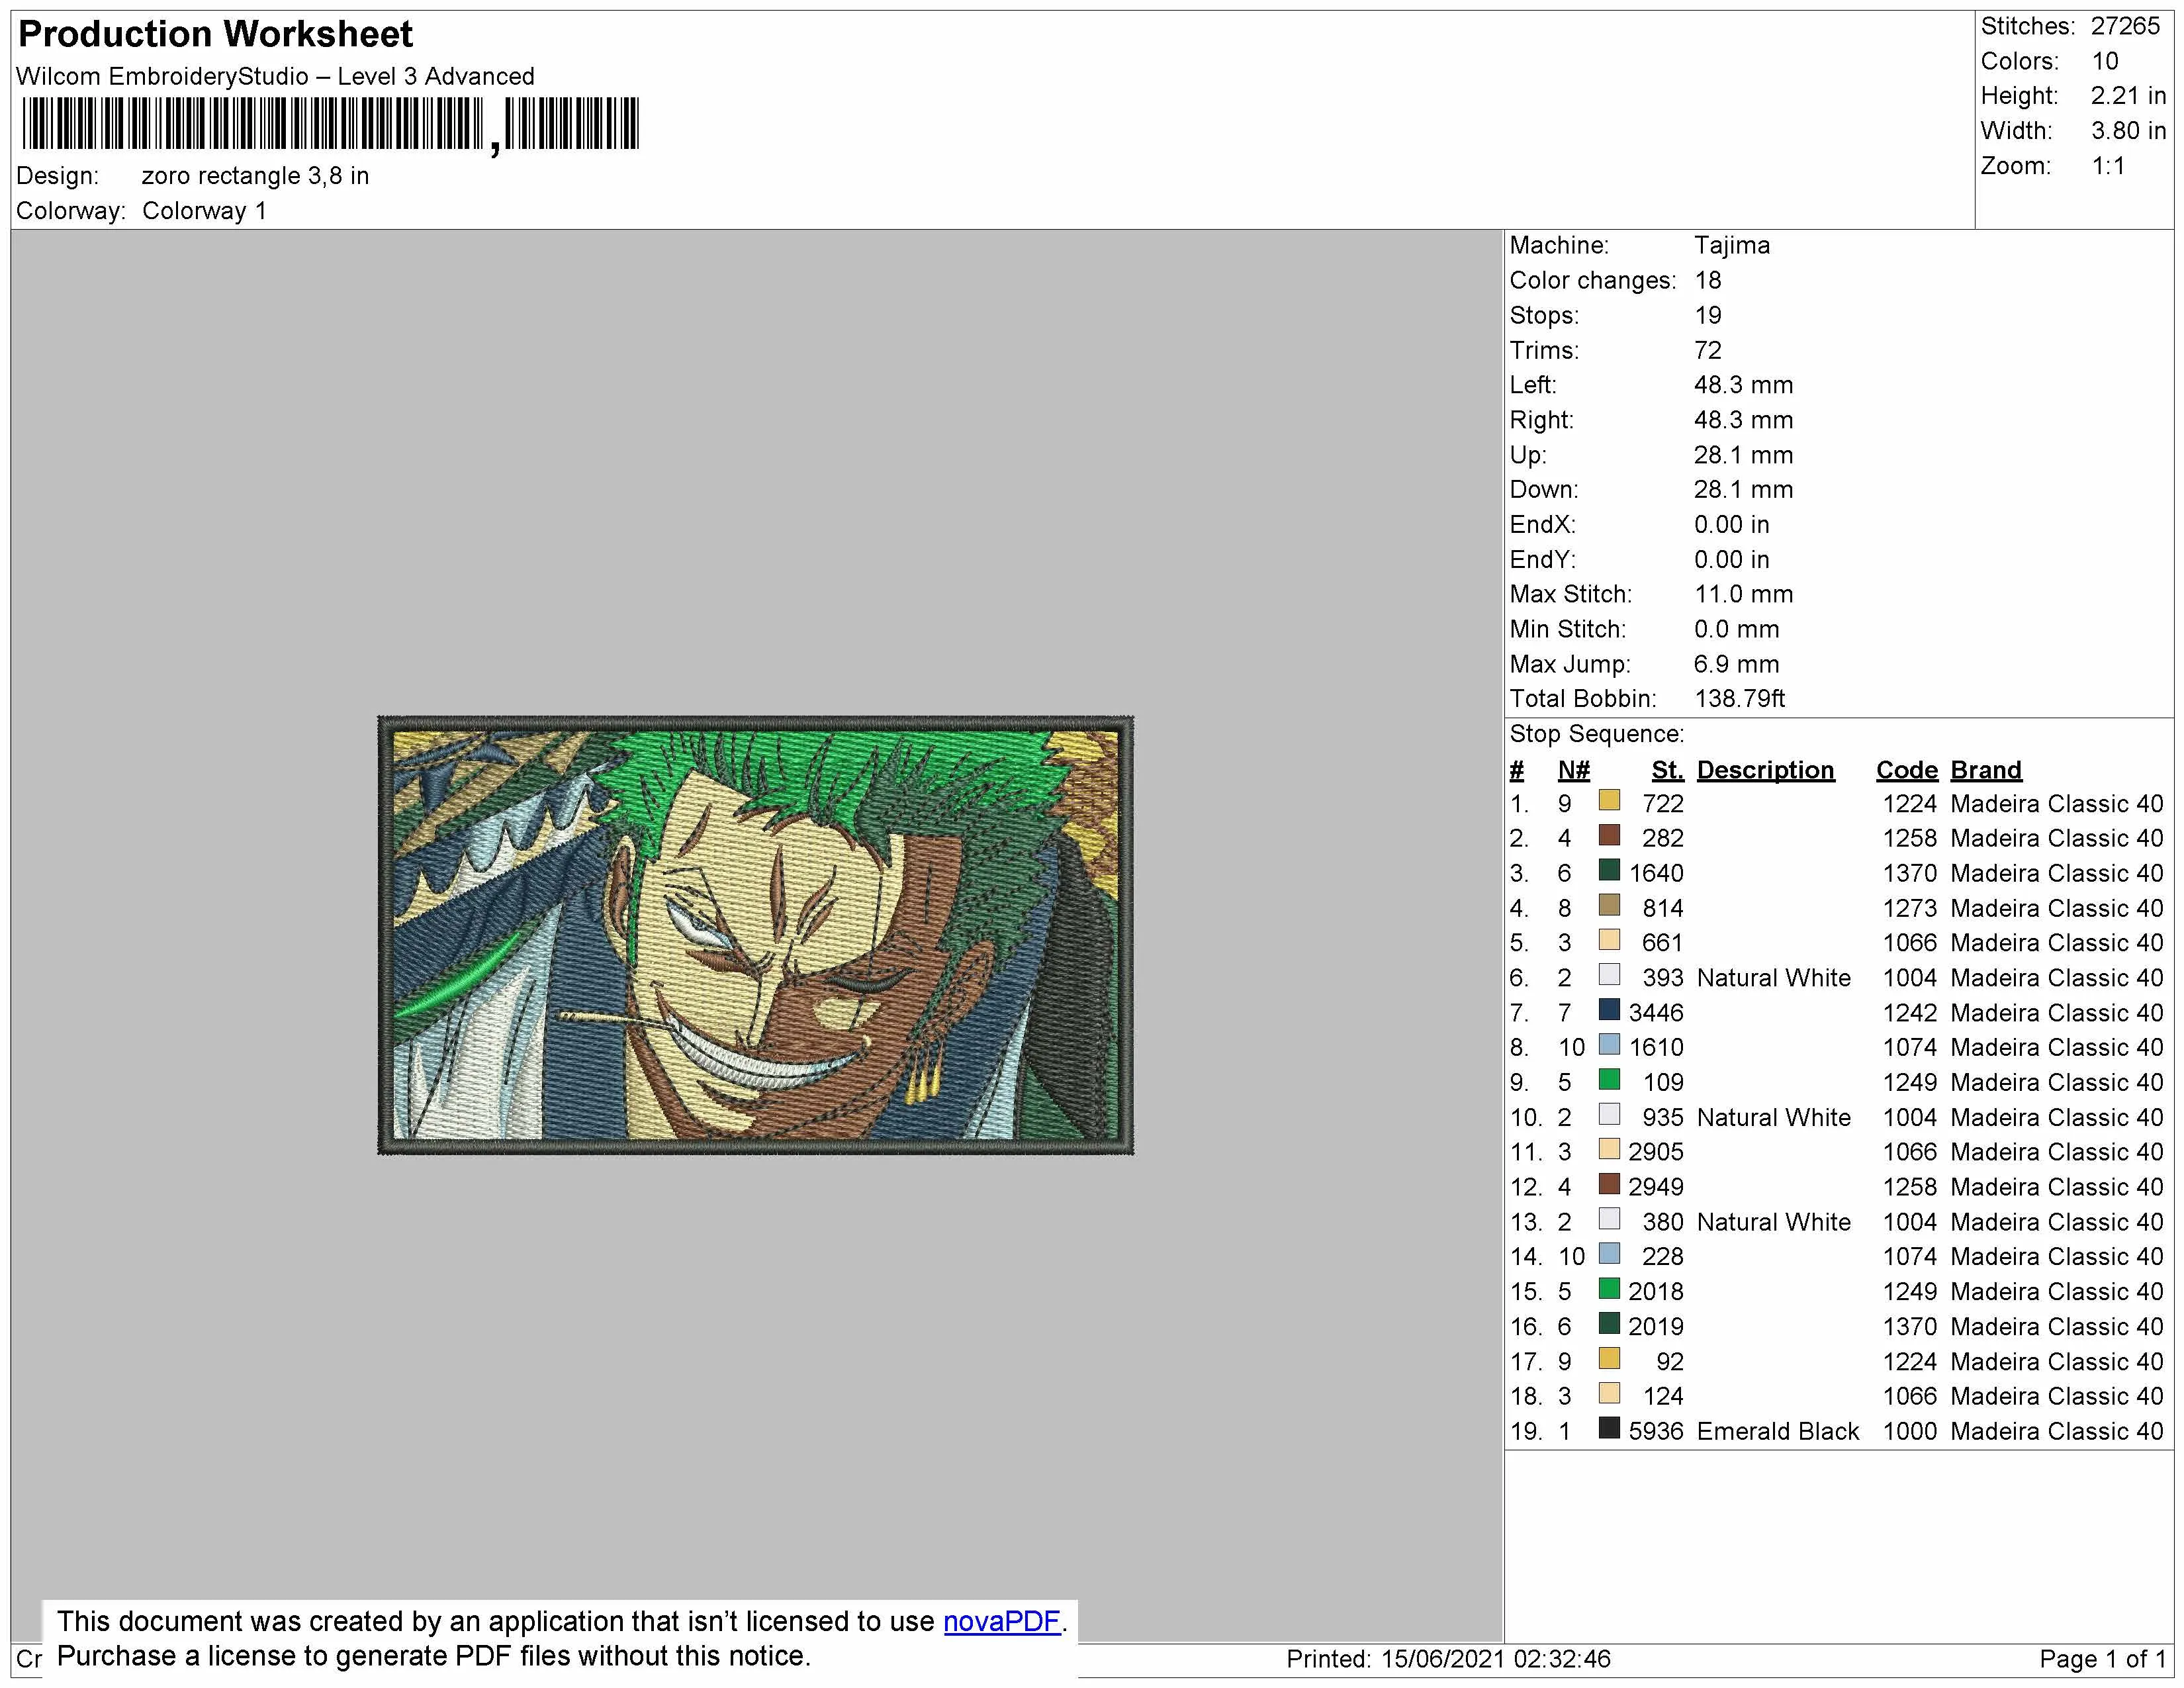Click the max stitch value '11.0 mm'

1744,595
